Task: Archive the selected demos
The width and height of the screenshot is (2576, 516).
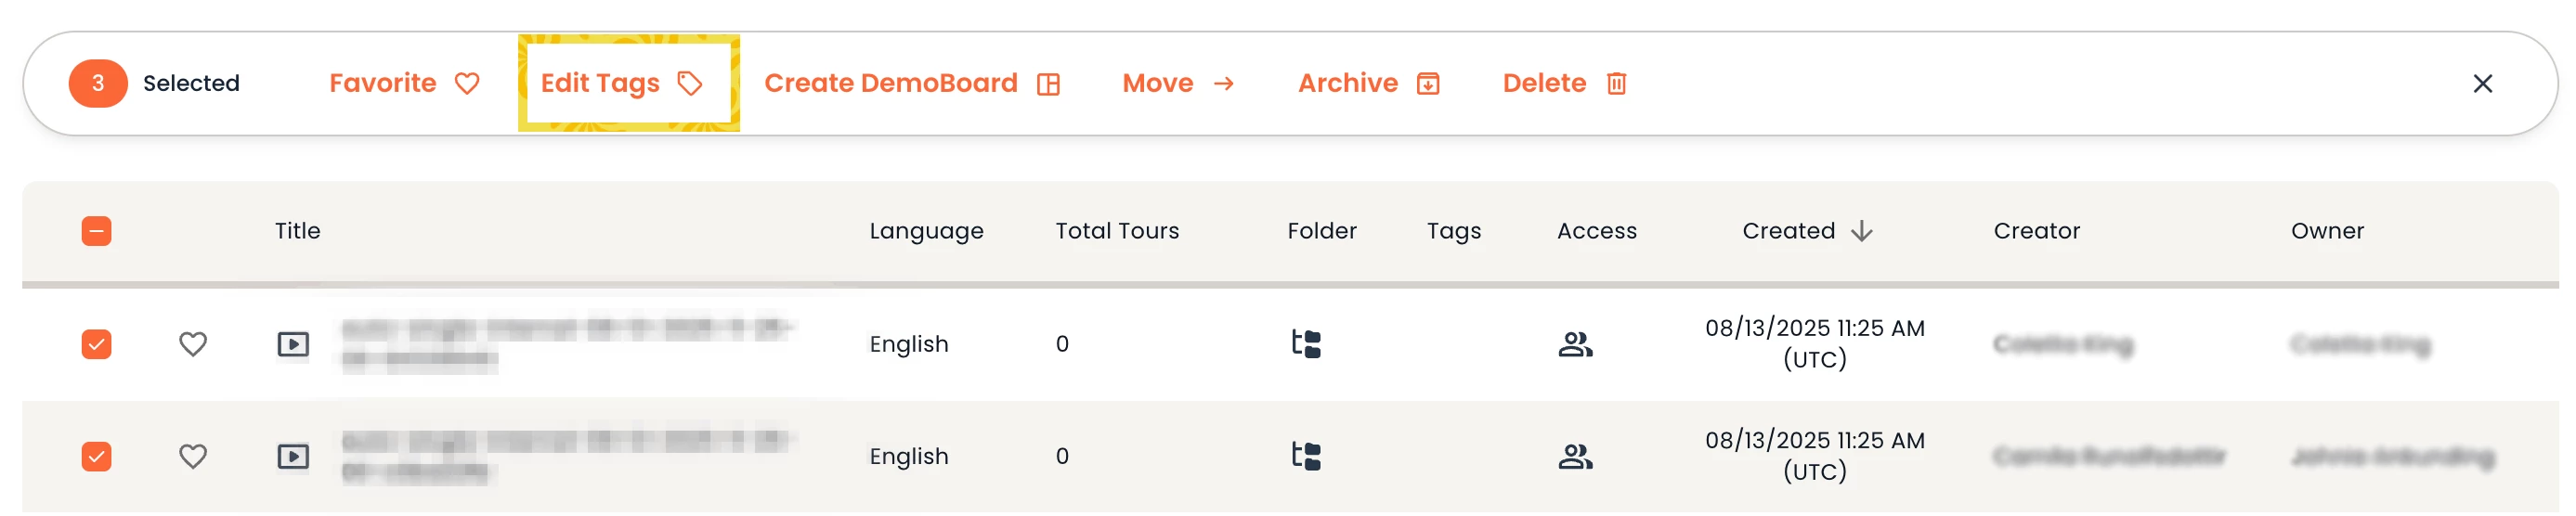Action: (x=1368, y=83)
